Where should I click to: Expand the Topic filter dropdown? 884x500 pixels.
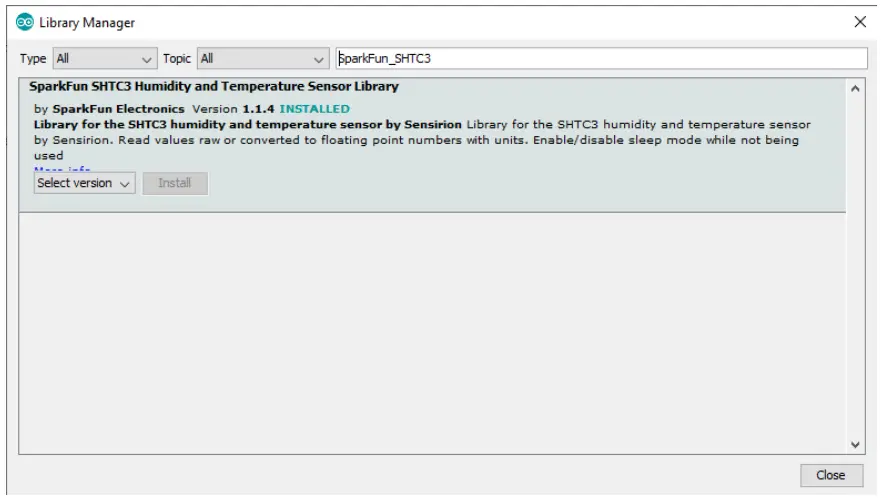tap(263, 59)
